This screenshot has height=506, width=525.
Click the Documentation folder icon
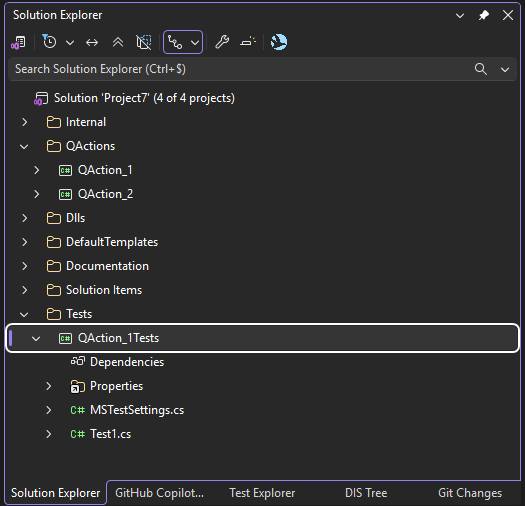(54, 266)
